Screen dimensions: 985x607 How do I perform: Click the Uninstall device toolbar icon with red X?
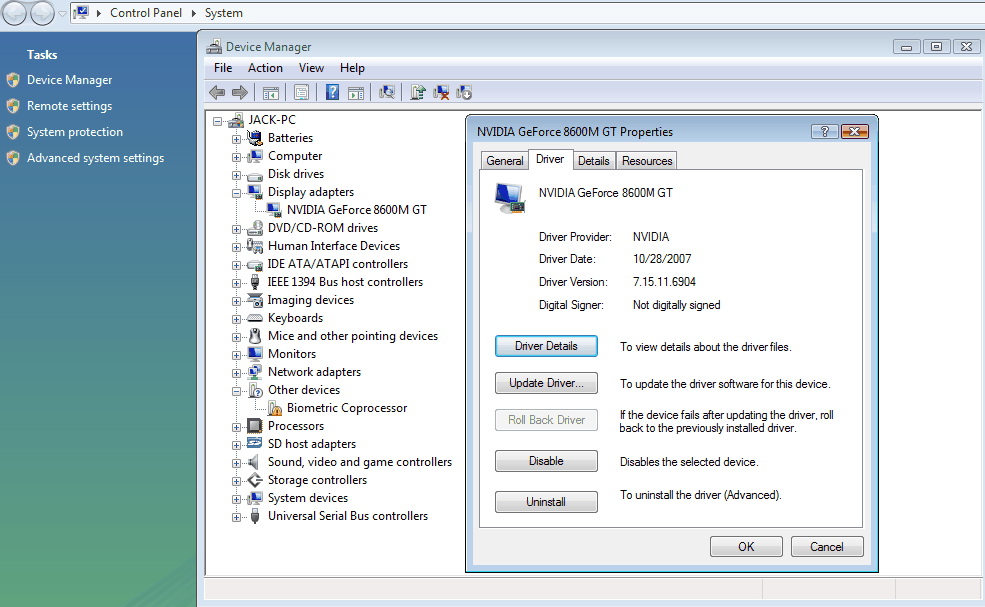pos(441,93)
